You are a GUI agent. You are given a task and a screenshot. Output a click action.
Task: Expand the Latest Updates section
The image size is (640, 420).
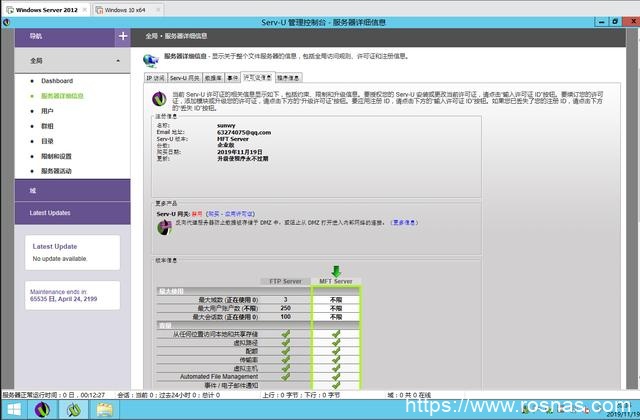[73, 213]
